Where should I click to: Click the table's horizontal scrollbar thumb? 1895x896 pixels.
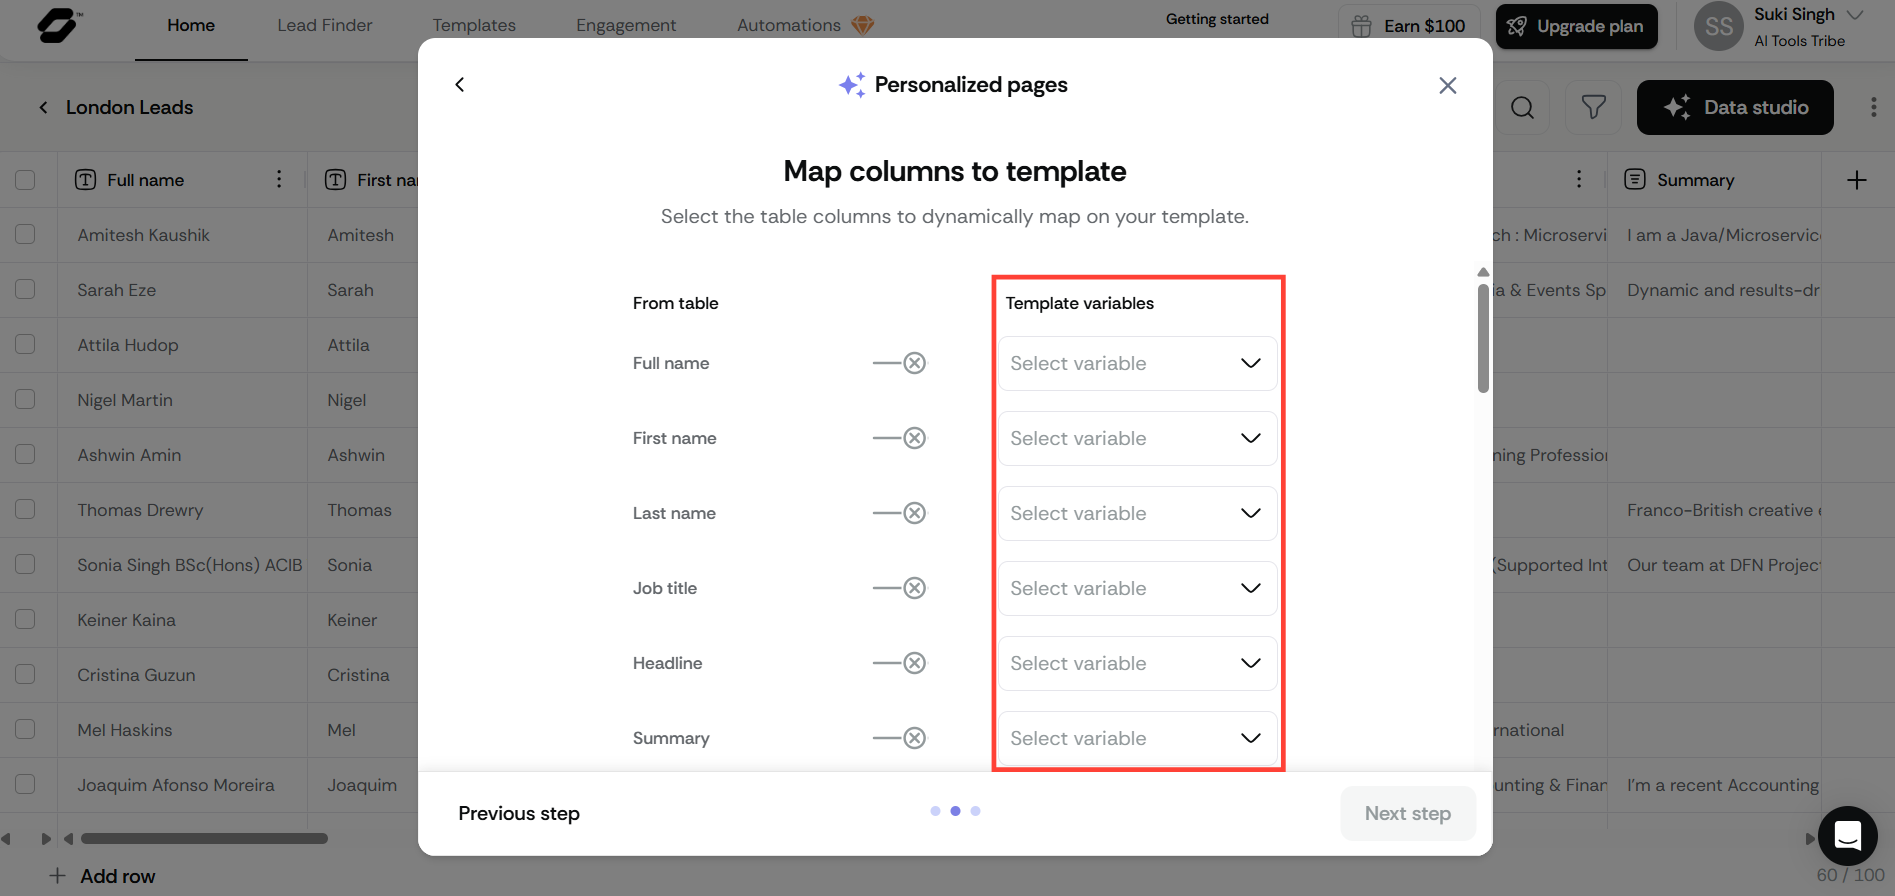(x=204, y=839)
